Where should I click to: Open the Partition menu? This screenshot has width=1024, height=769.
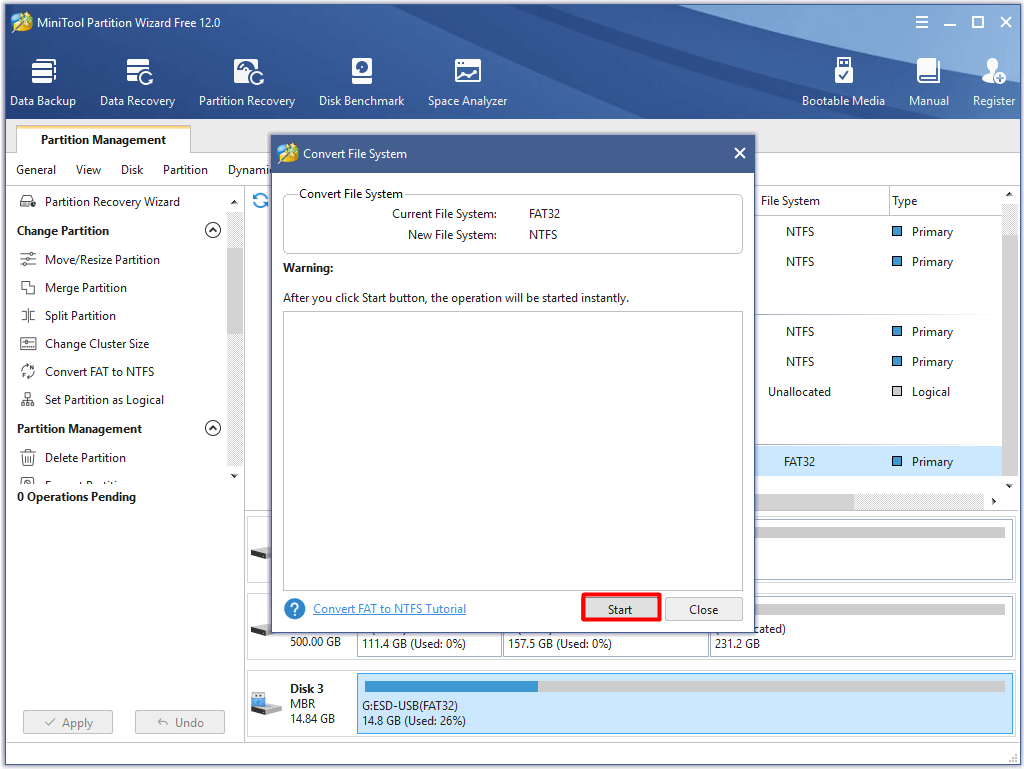pos(185,170)
